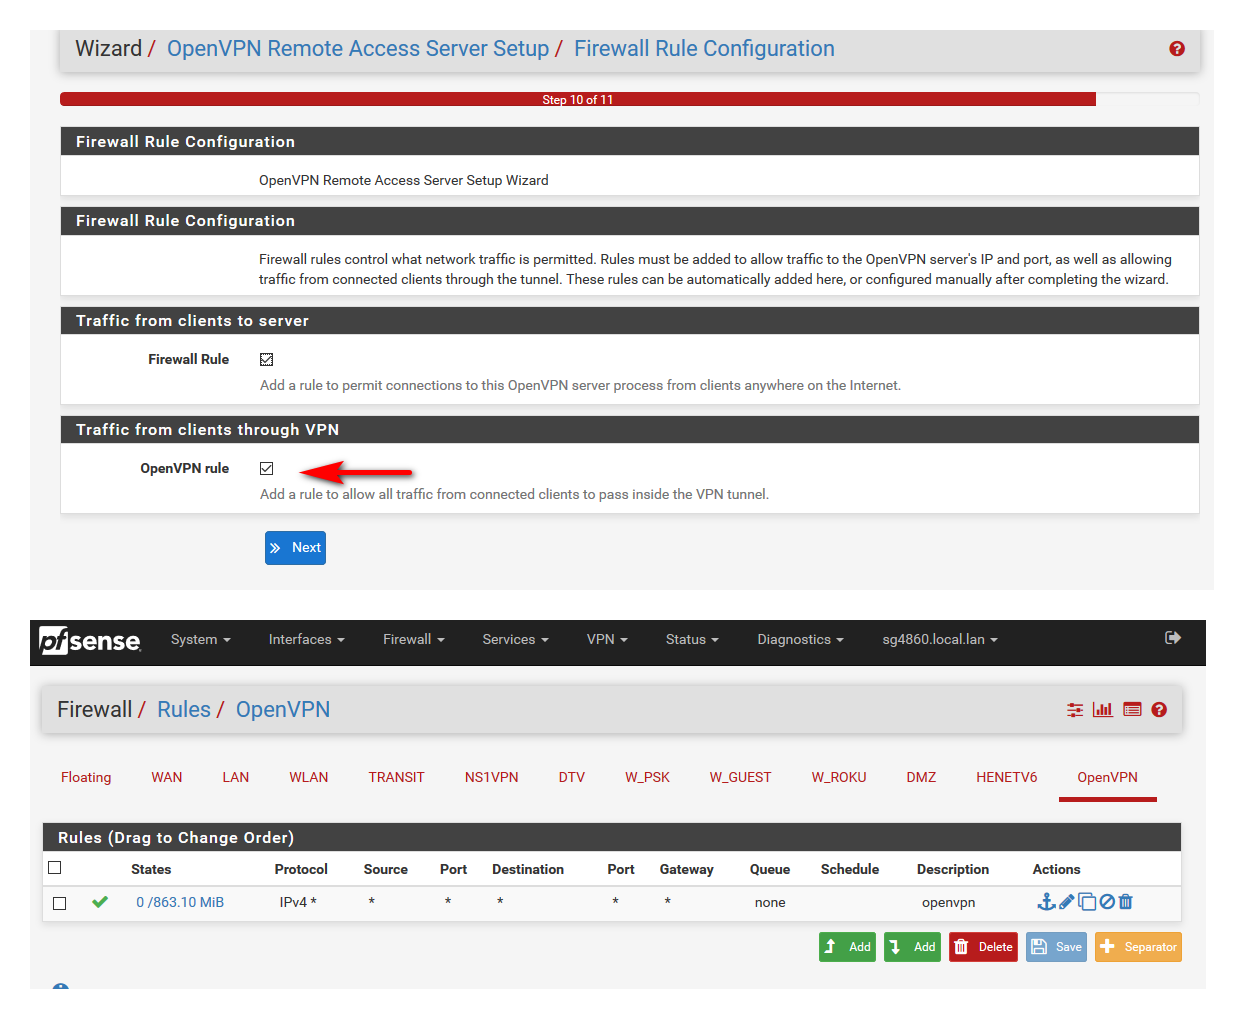Click the pfSense logo
Screen dimensions: 1244x1019
[x=90, y=640]
